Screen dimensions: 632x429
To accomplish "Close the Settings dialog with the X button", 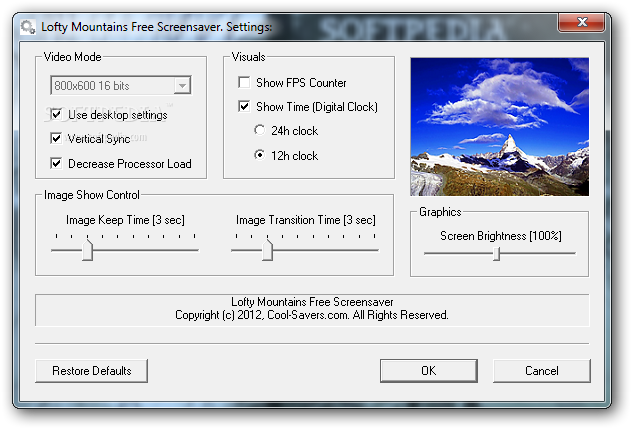I will (x=581, y=22).
